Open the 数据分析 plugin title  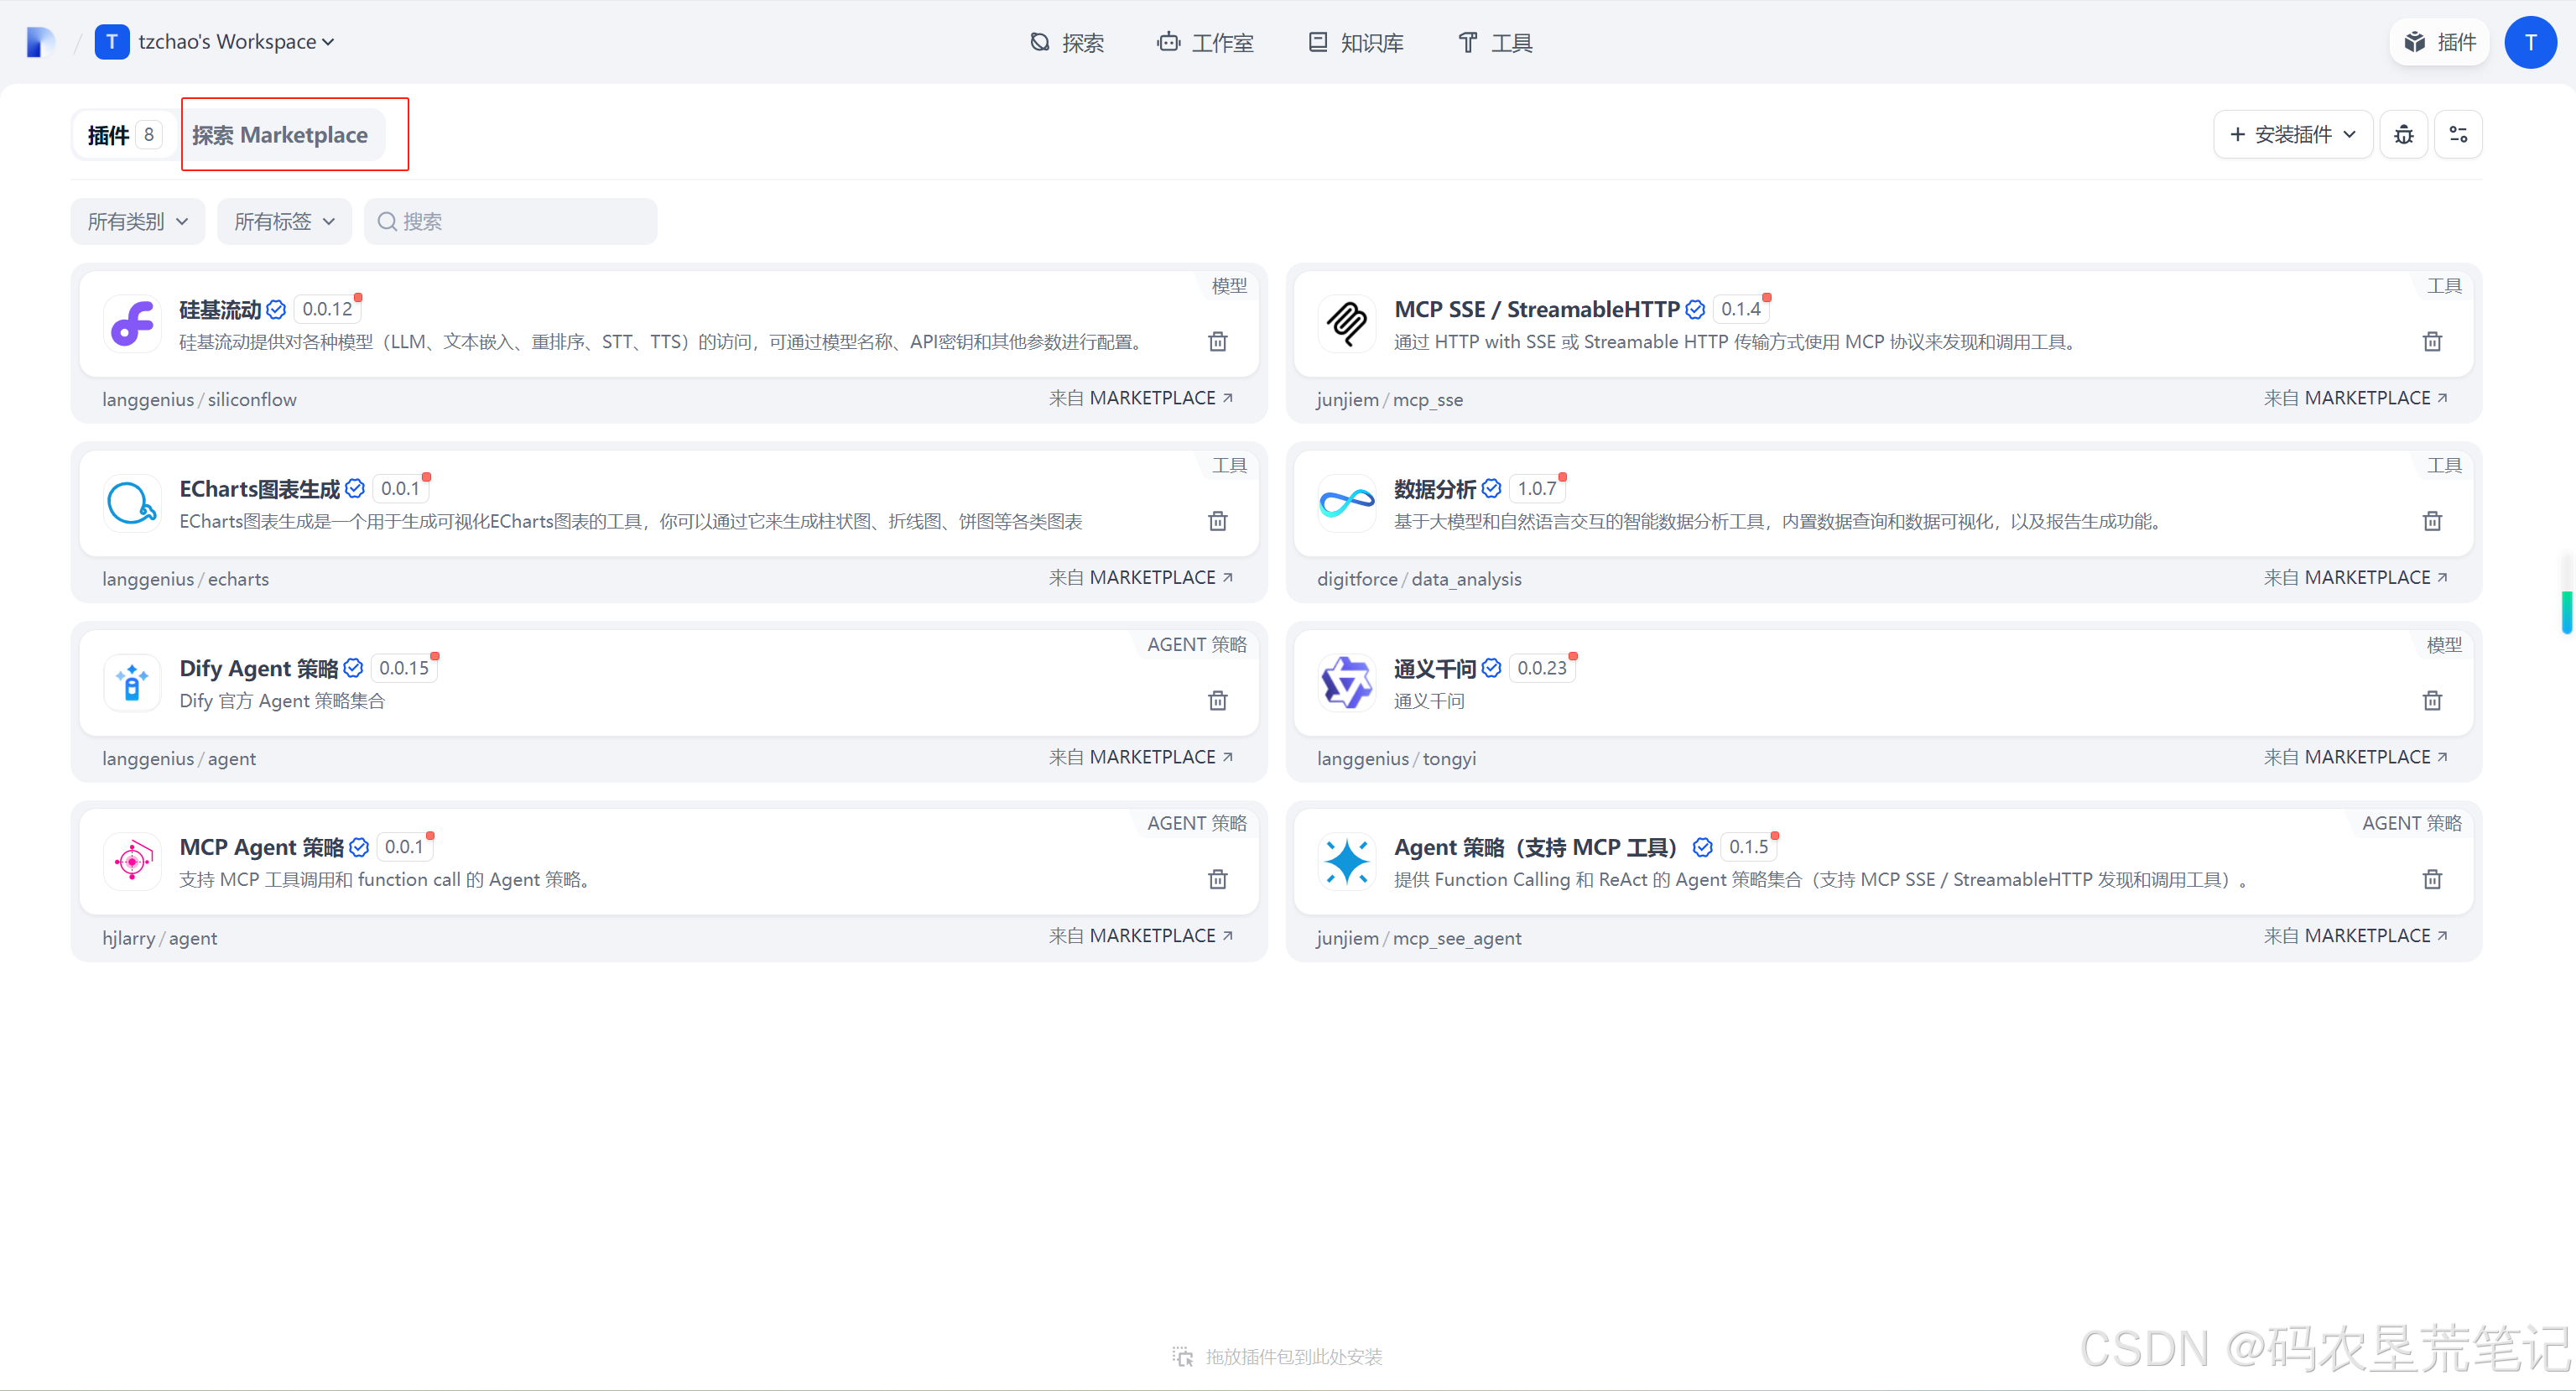pos(1435,488)
